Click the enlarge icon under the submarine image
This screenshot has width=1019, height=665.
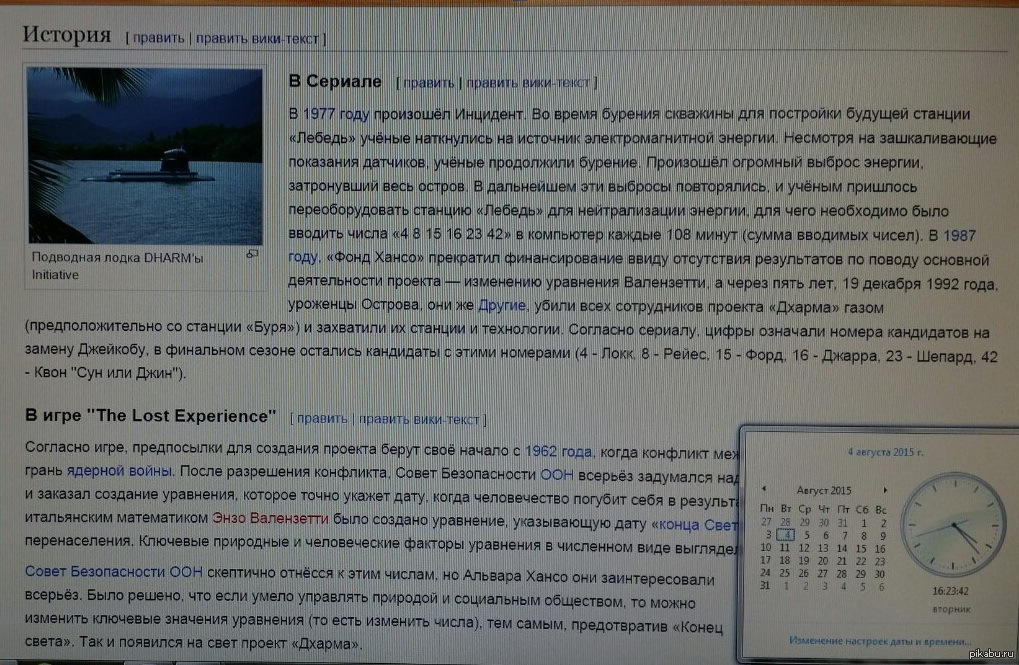pos(253,255)
